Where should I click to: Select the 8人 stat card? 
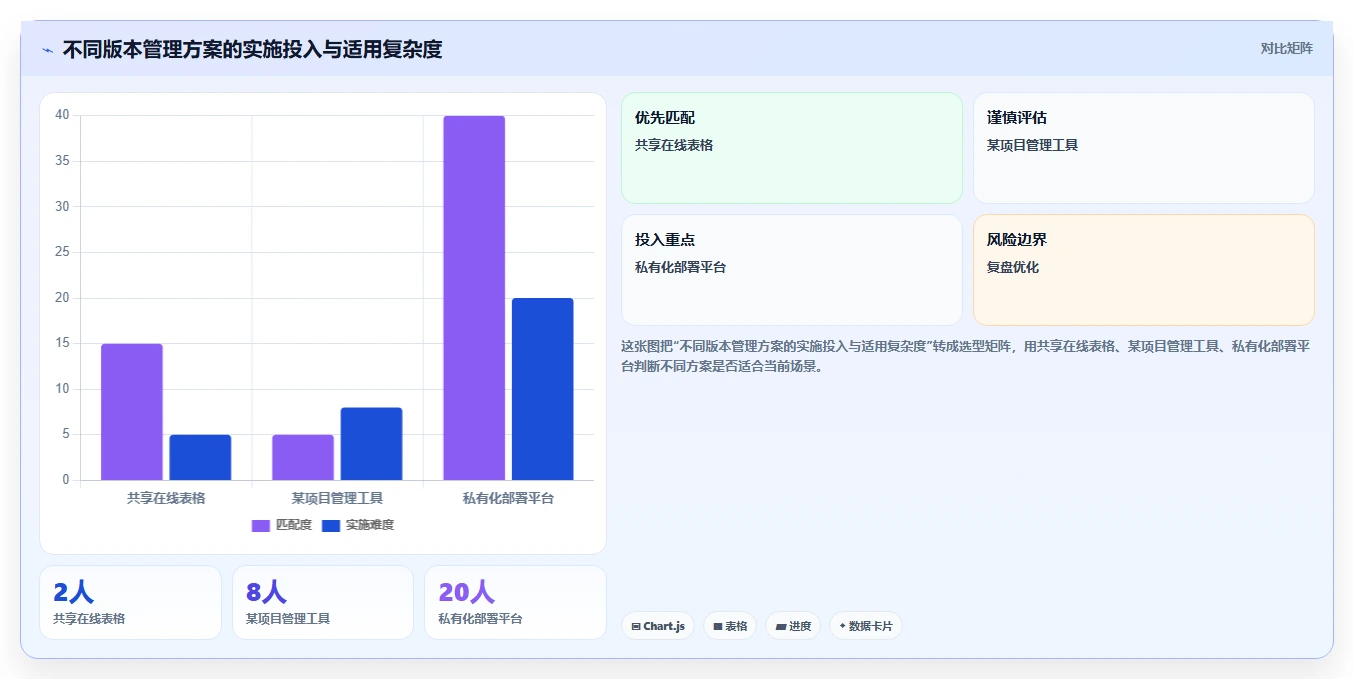click(323, 603)
